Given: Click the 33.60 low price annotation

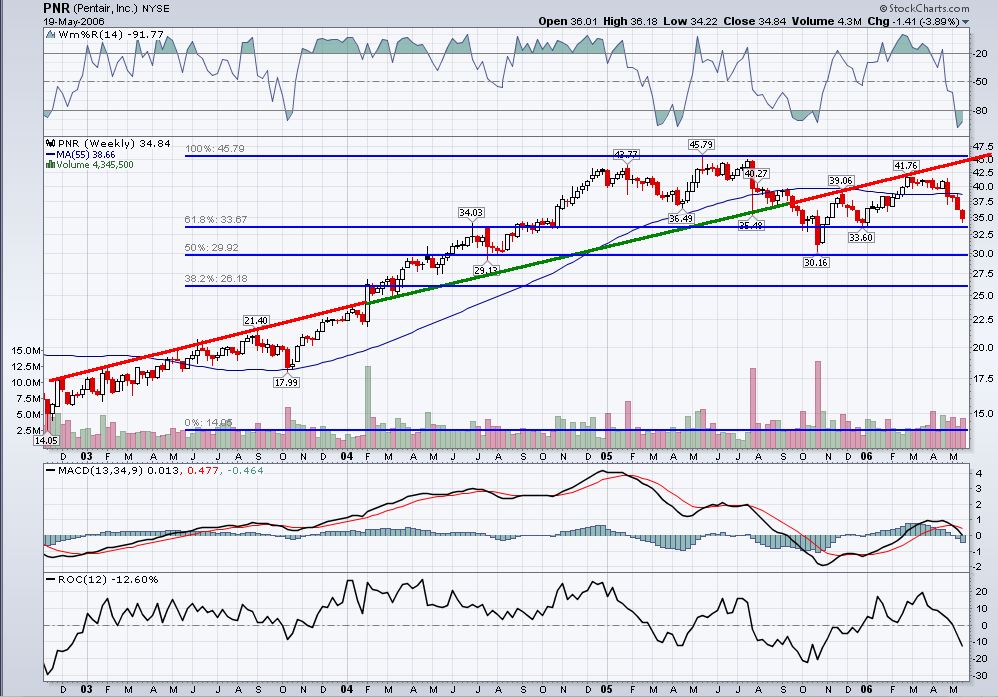Looking at the screenshot, I should [x=861, y=237].
